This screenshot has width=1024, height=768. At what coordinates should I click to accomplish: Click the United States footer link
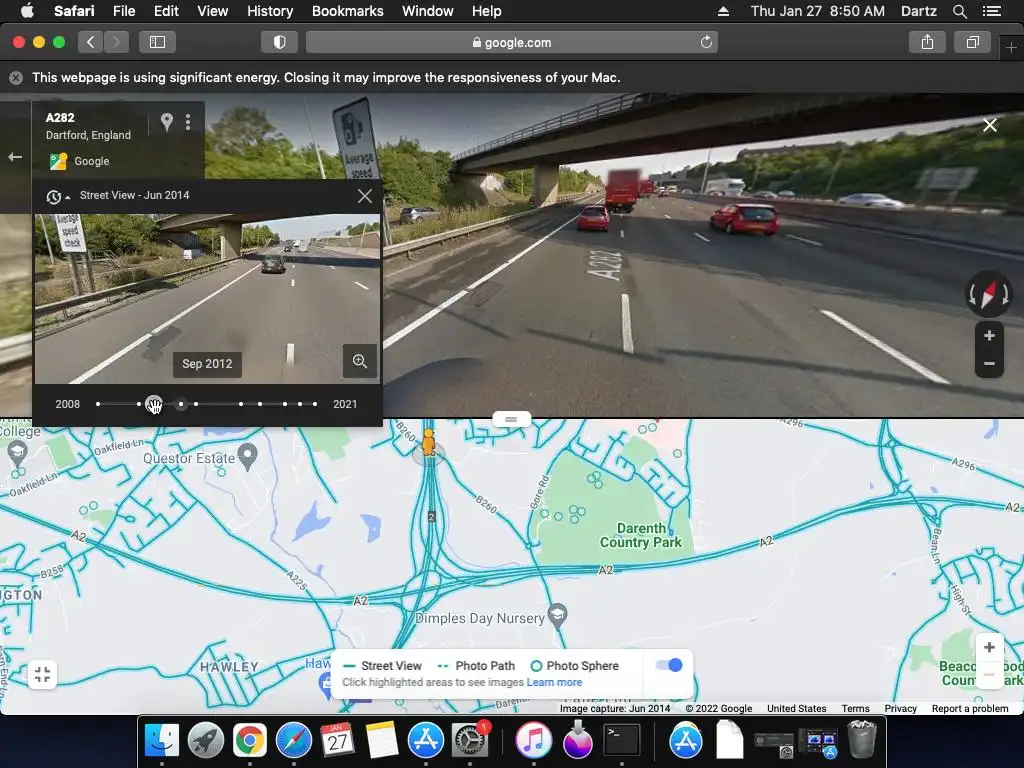pos(796,709)
